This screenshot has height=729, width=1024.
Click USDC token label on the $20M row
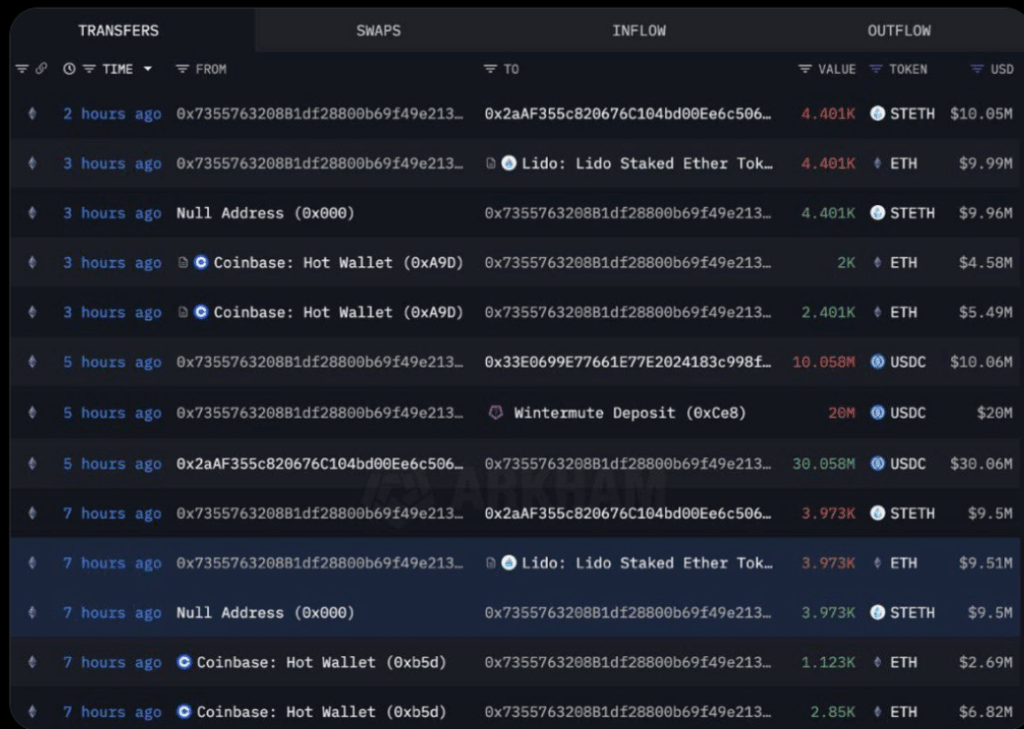tap(908, 413)
